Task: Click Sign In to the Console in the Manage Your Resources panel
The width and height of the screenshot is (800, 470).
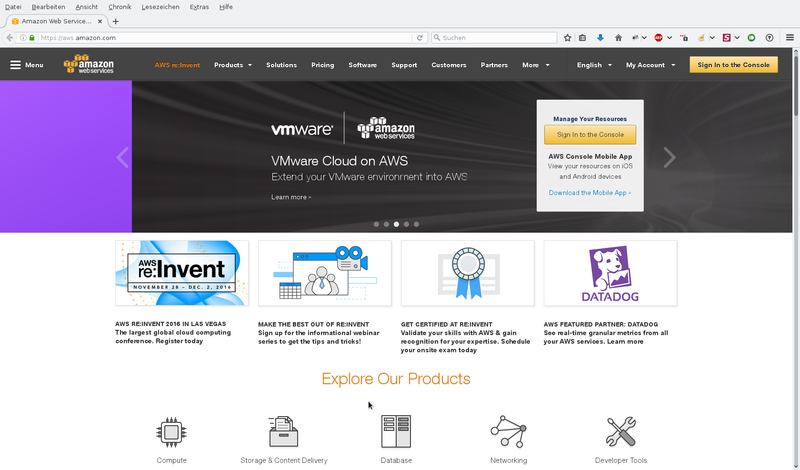Action: click(x=590, y=135)
